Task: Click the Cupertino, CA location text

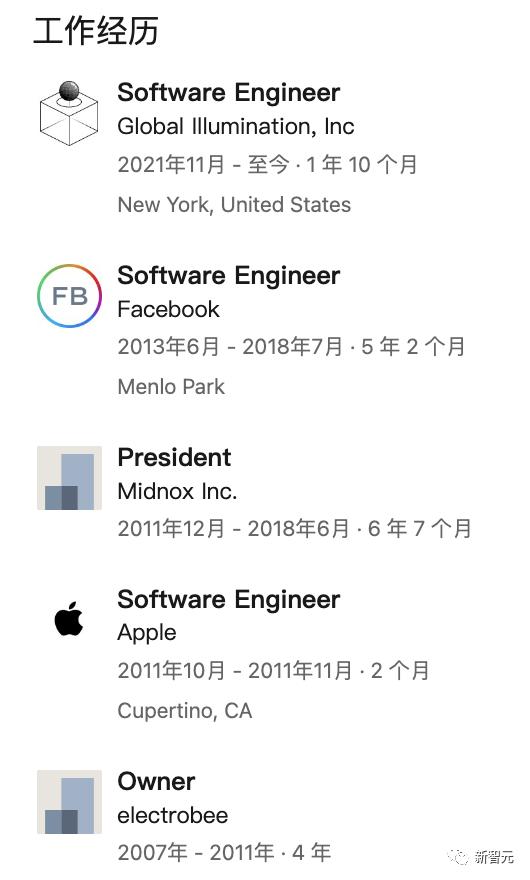Action: (185, 711)
